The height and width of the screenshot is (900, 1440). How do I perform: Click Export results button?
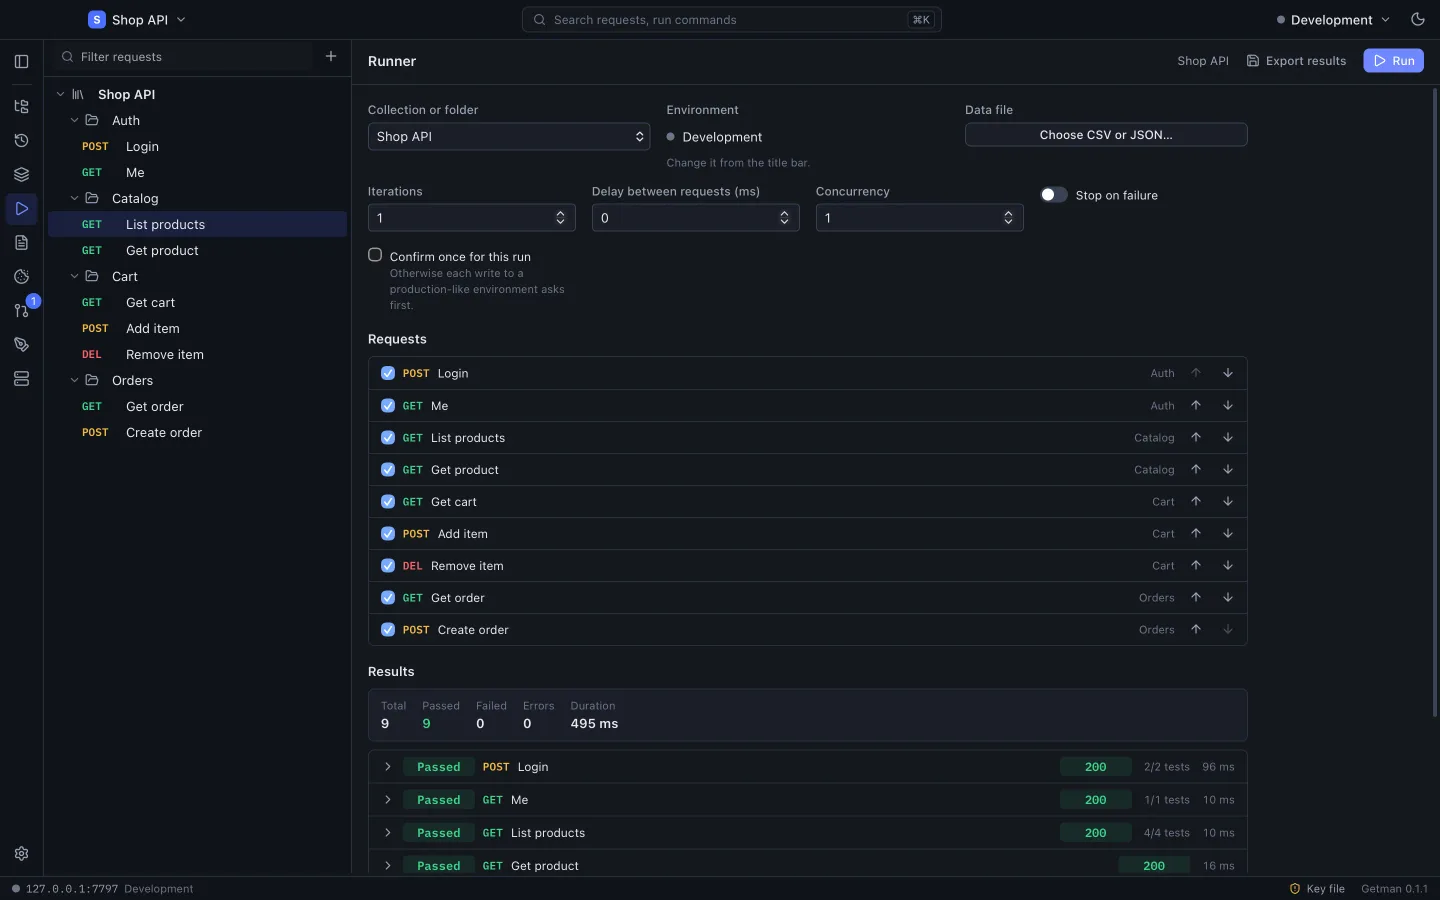1296,61
